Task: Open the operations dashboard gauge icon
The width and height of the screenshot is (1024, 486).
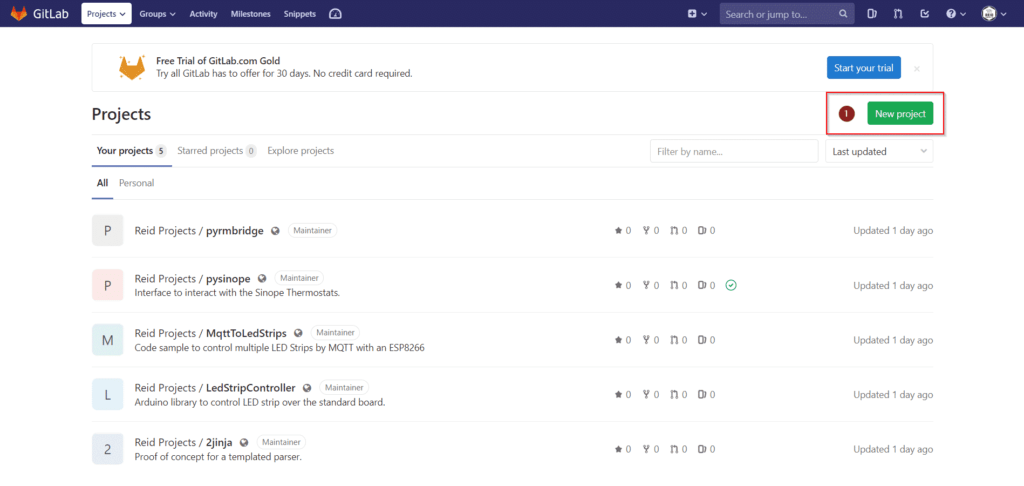Action: click(x=335, y=14)
